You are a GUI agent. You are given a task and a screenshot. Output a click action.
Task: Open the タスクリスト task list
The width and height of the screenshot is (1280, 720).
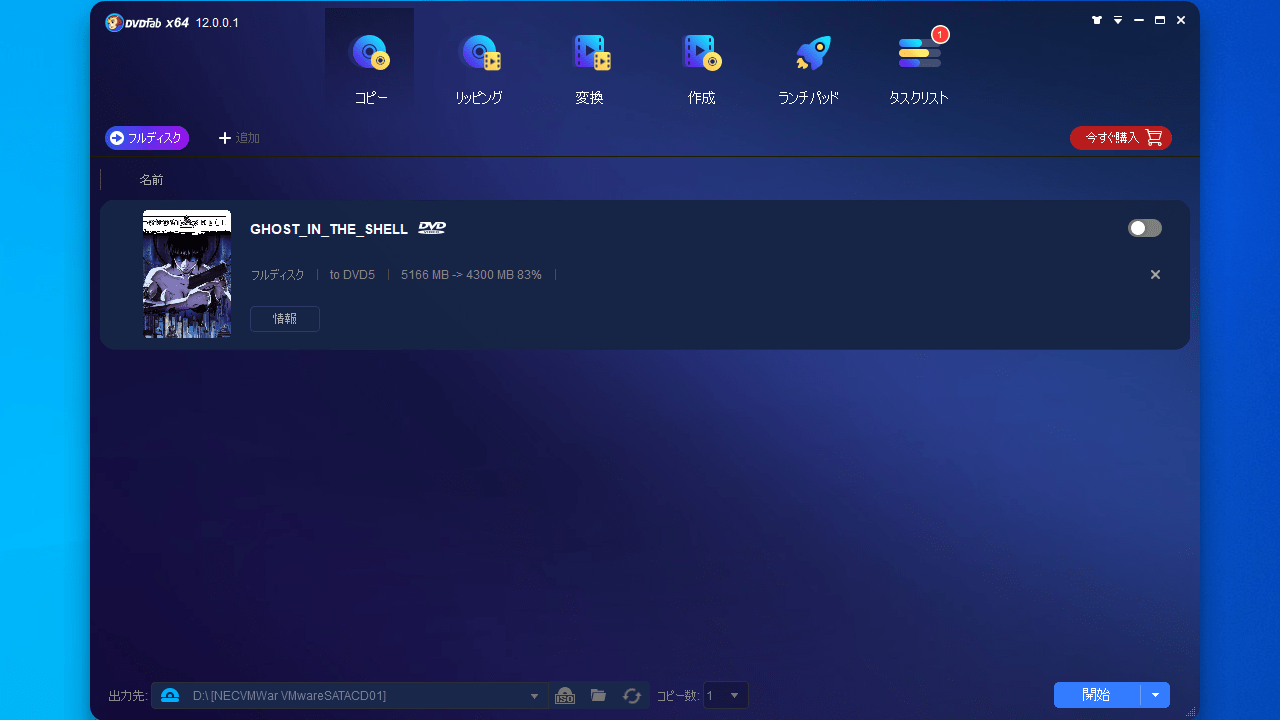click(x=919, y=68)
